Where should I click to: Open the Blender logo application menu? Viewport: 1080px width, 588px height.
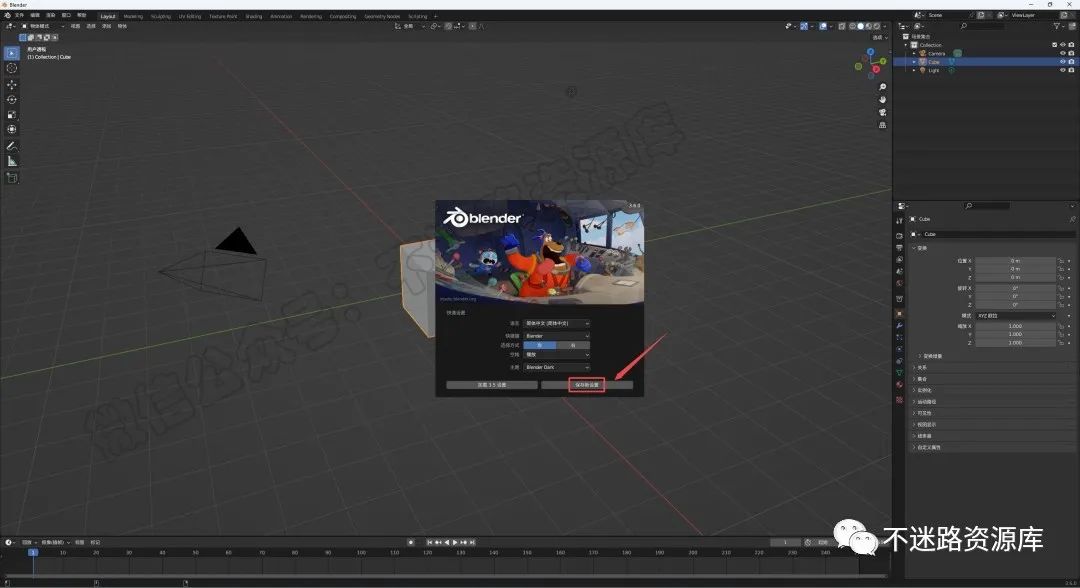(x=8, y=16)
